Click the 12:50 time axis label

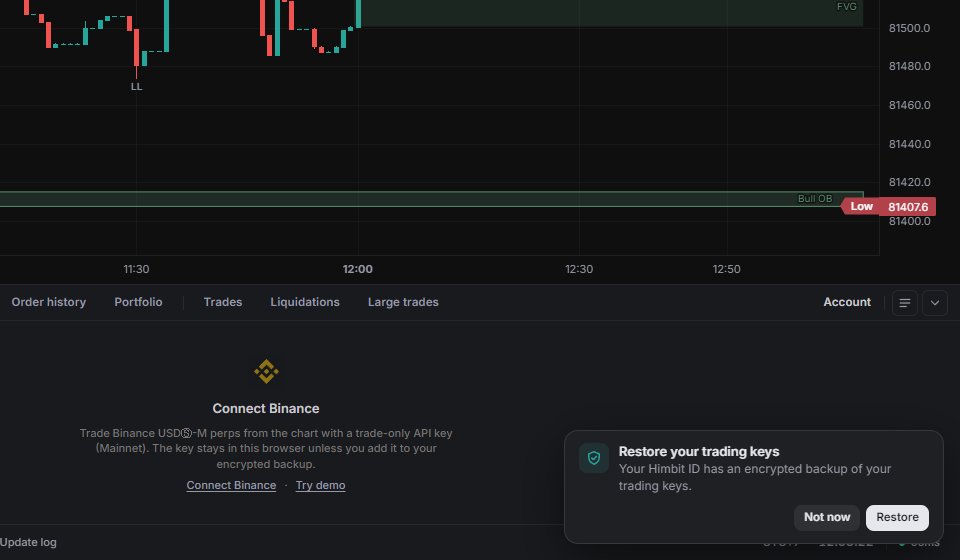pos(727,269)
